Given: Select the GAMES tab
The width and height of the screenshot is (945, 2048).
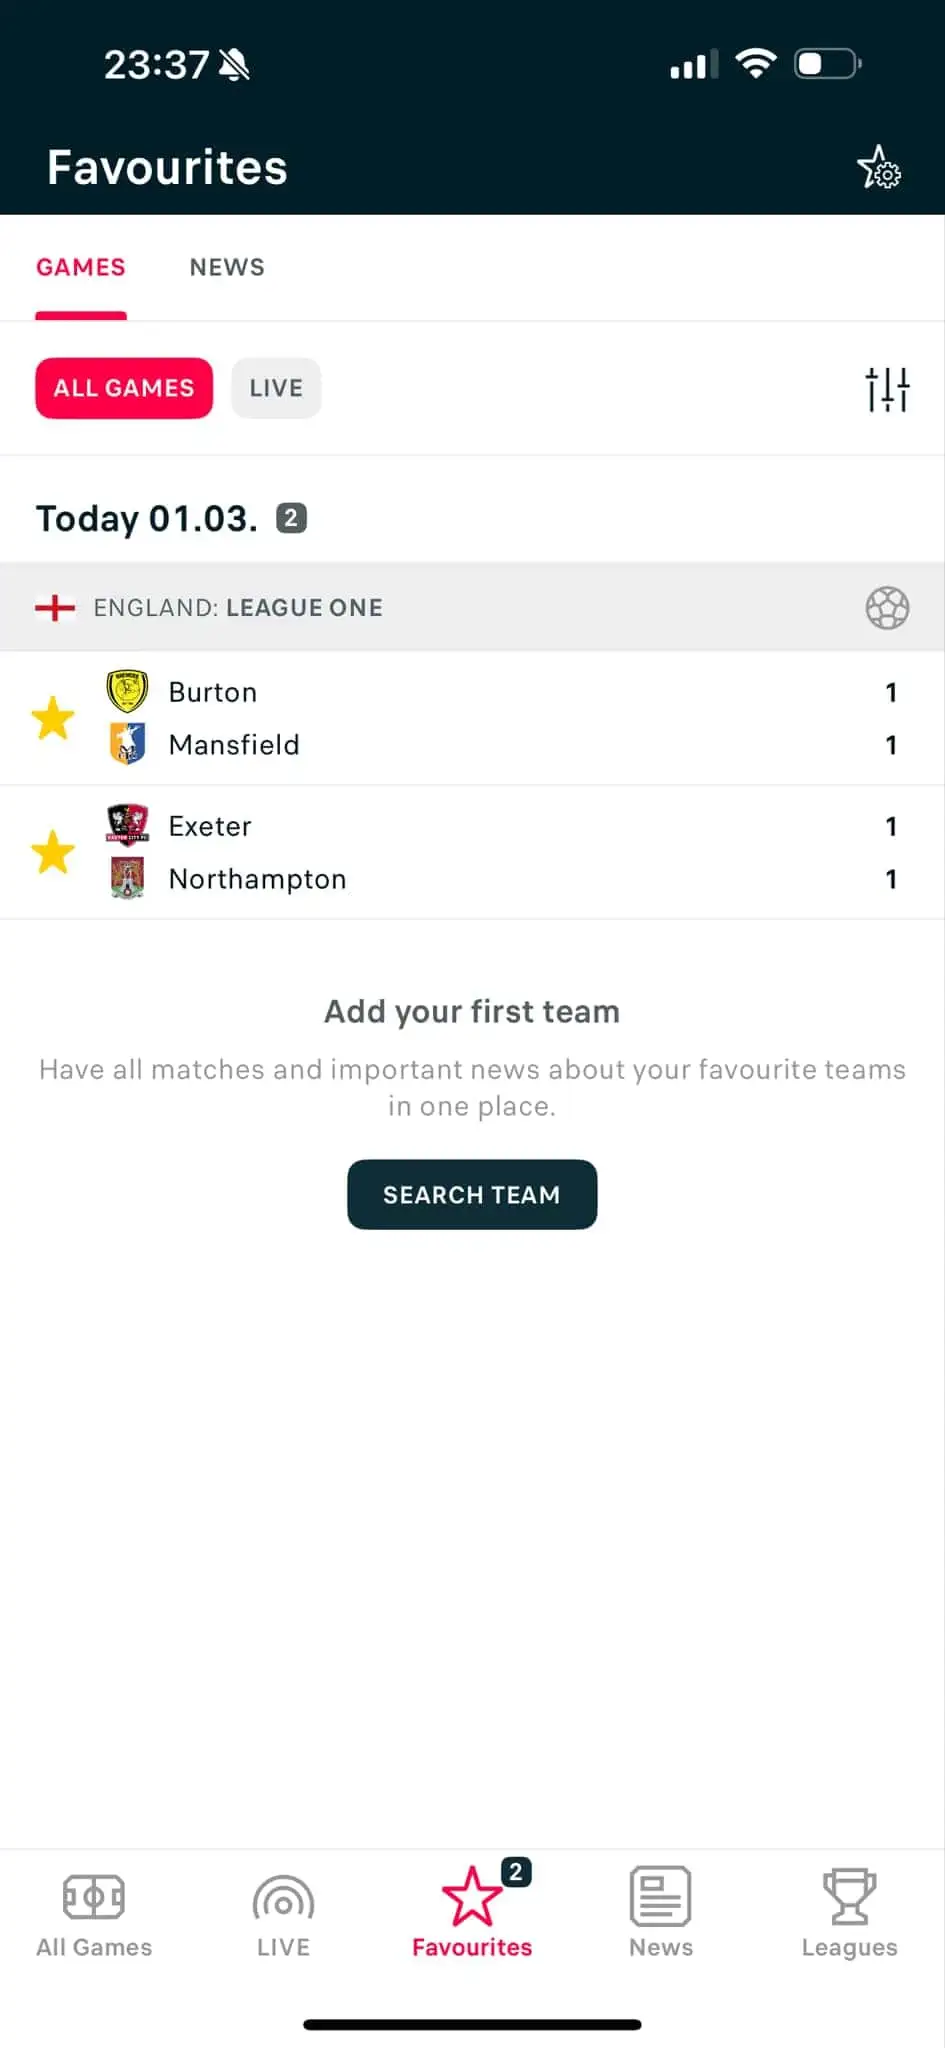Looking at the screenshot, I should [x=81, y=267].
